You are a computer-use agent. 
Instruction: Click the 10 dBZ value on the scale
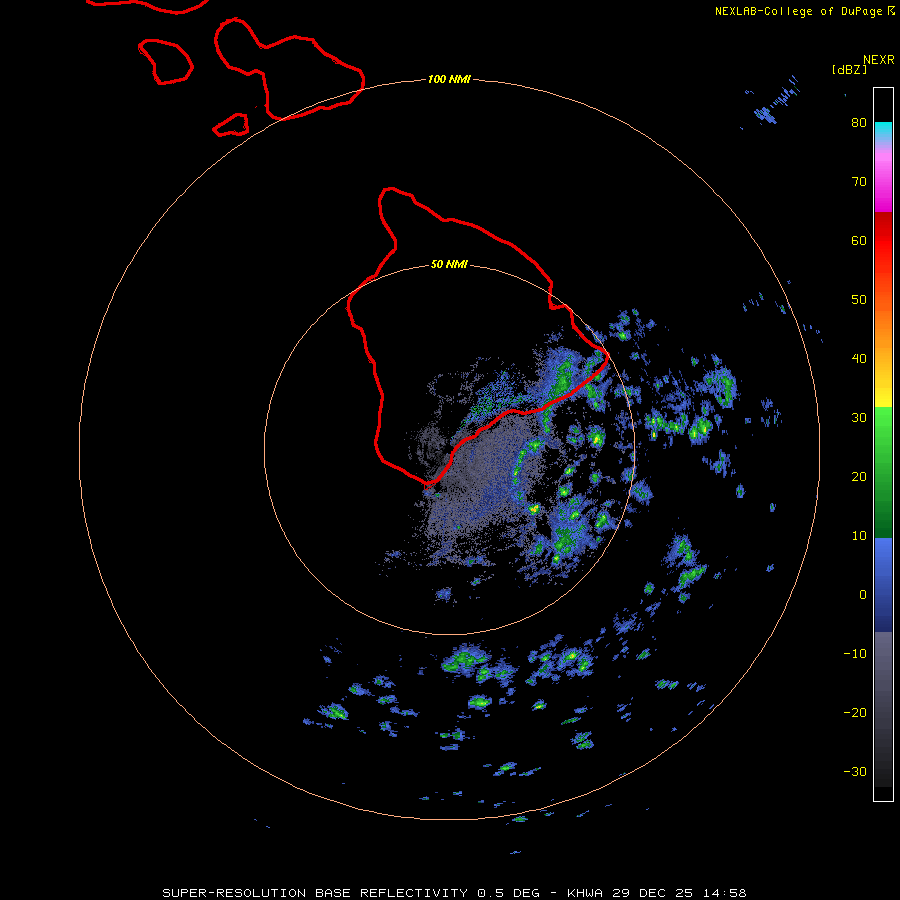(859, 536)
